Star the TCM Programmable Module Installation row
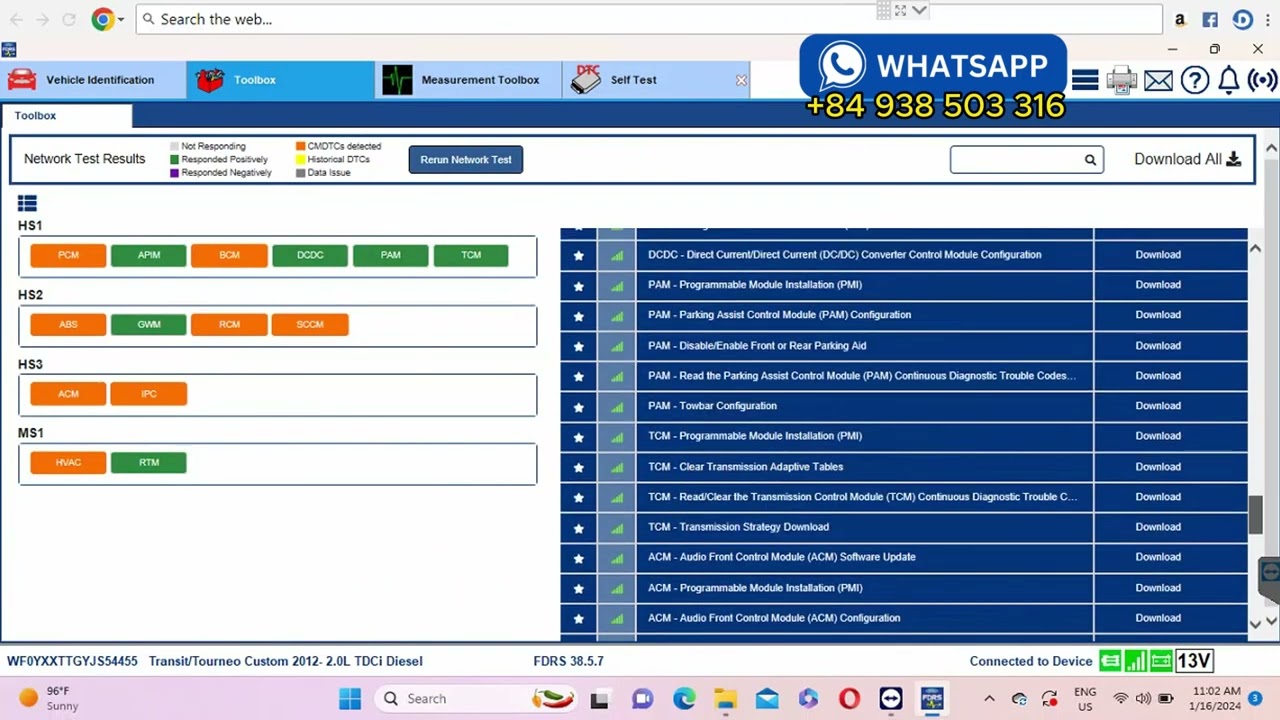Screen dimensions: 1280x720 click(578, 437)
